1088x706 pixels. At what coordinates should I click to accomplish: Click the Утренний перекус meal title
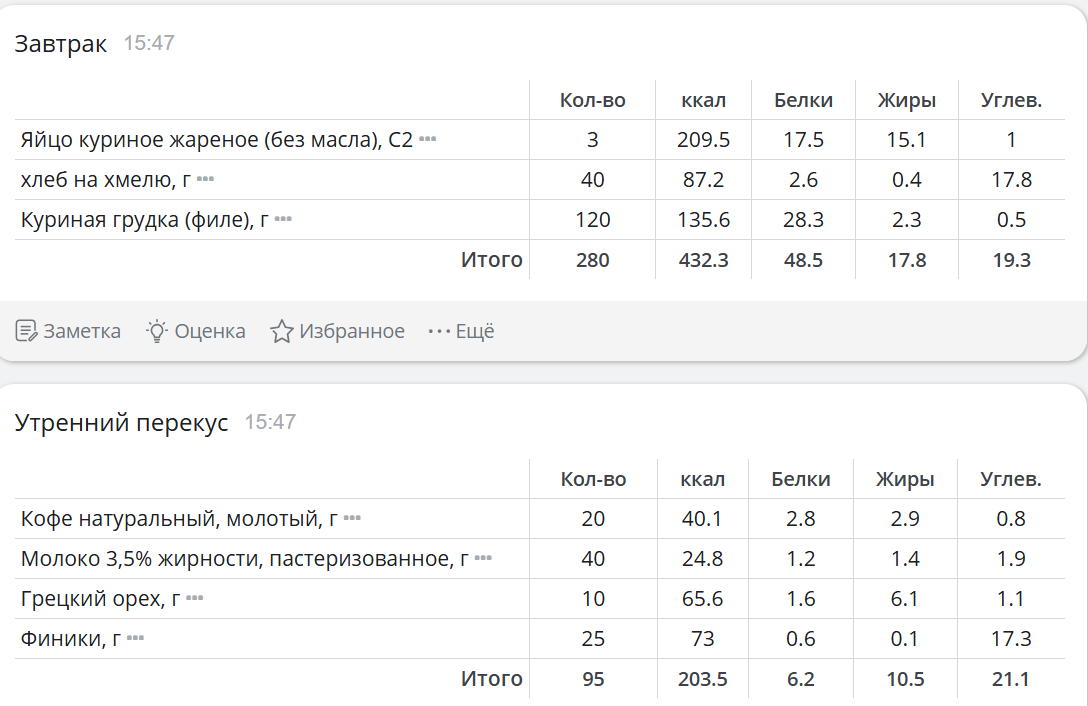pyautogui.click(x=121, y=423)
